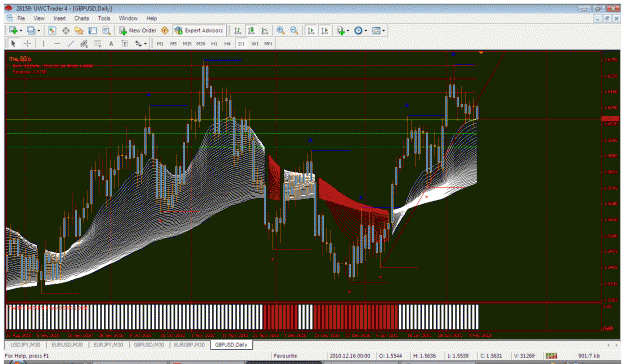The width and height of the screenshot is (625, 364).
Task: Open the Profiles toolbar icon
Action: point(31,31)
